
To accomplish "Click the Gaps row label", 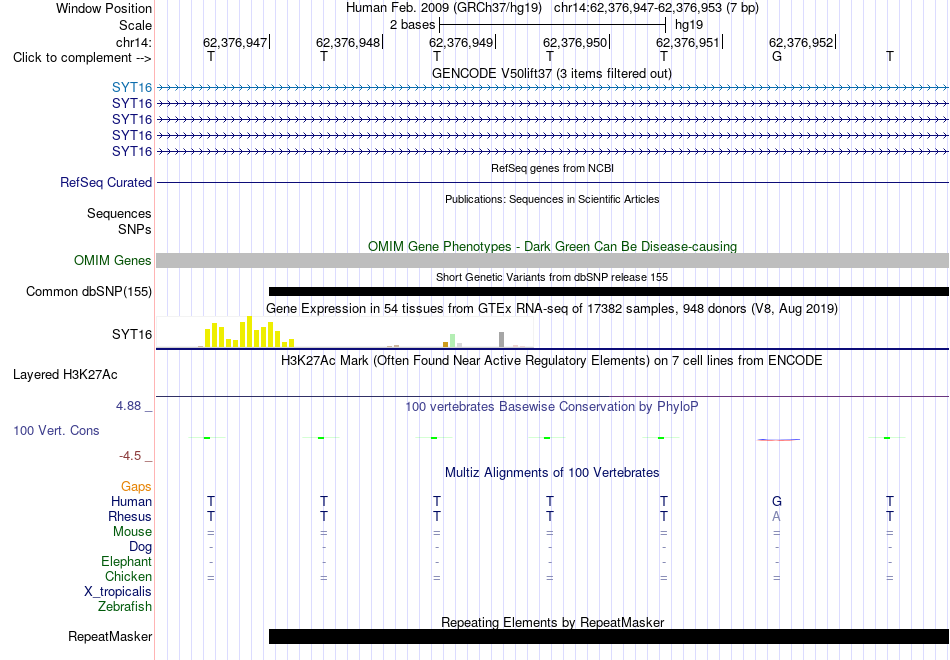I will (x=136, y=487).
